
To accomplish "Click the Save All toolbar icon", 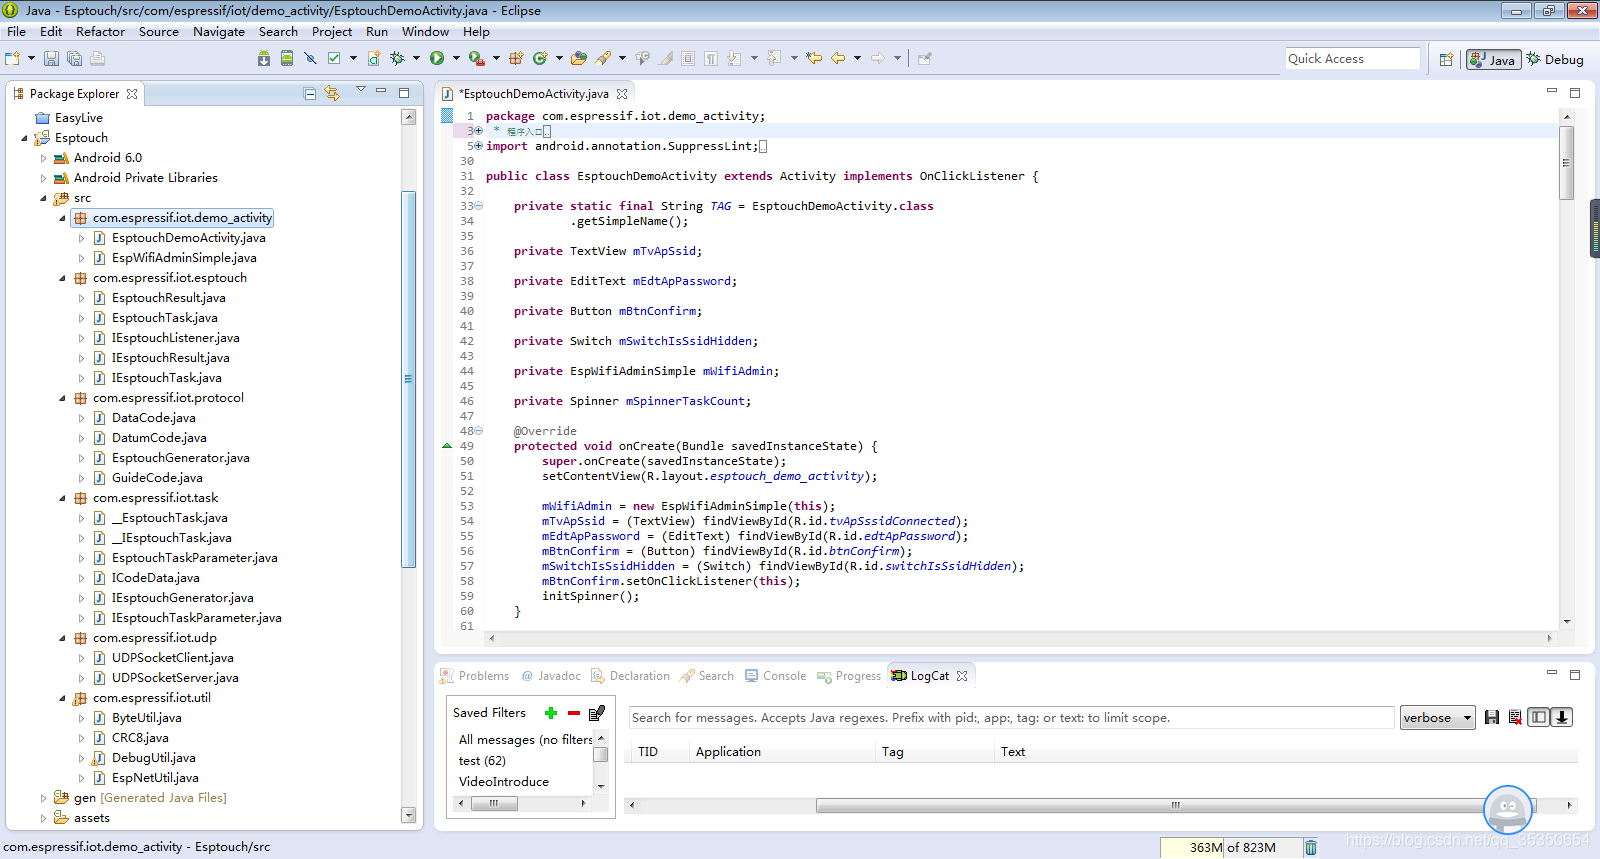I will point(74,59).
